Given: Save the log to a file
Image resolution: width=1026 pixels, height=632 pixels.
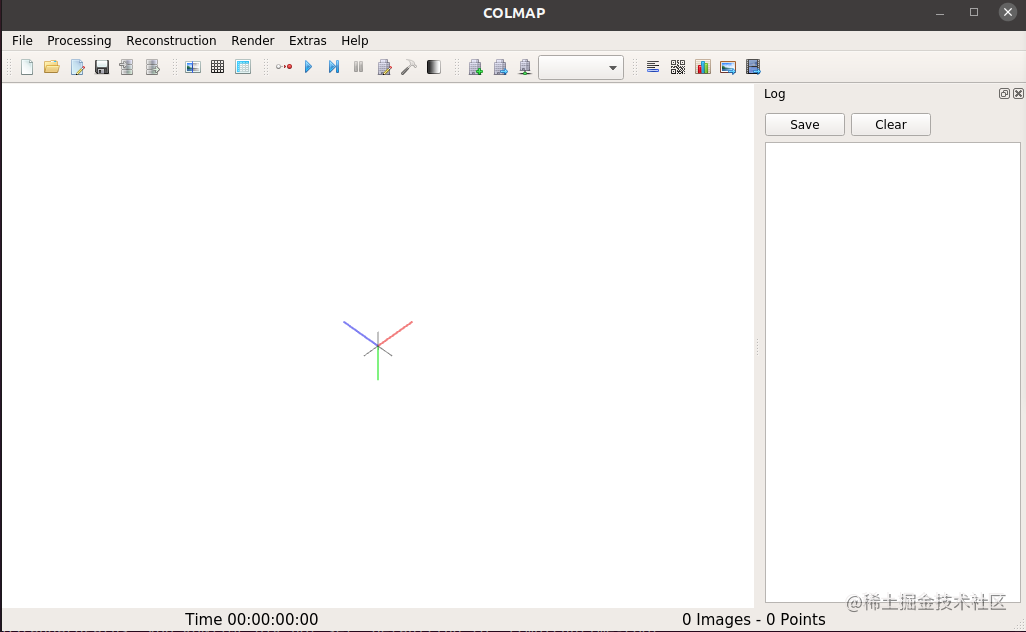Looking at the screenshot, I should click(x=804, y=124).
